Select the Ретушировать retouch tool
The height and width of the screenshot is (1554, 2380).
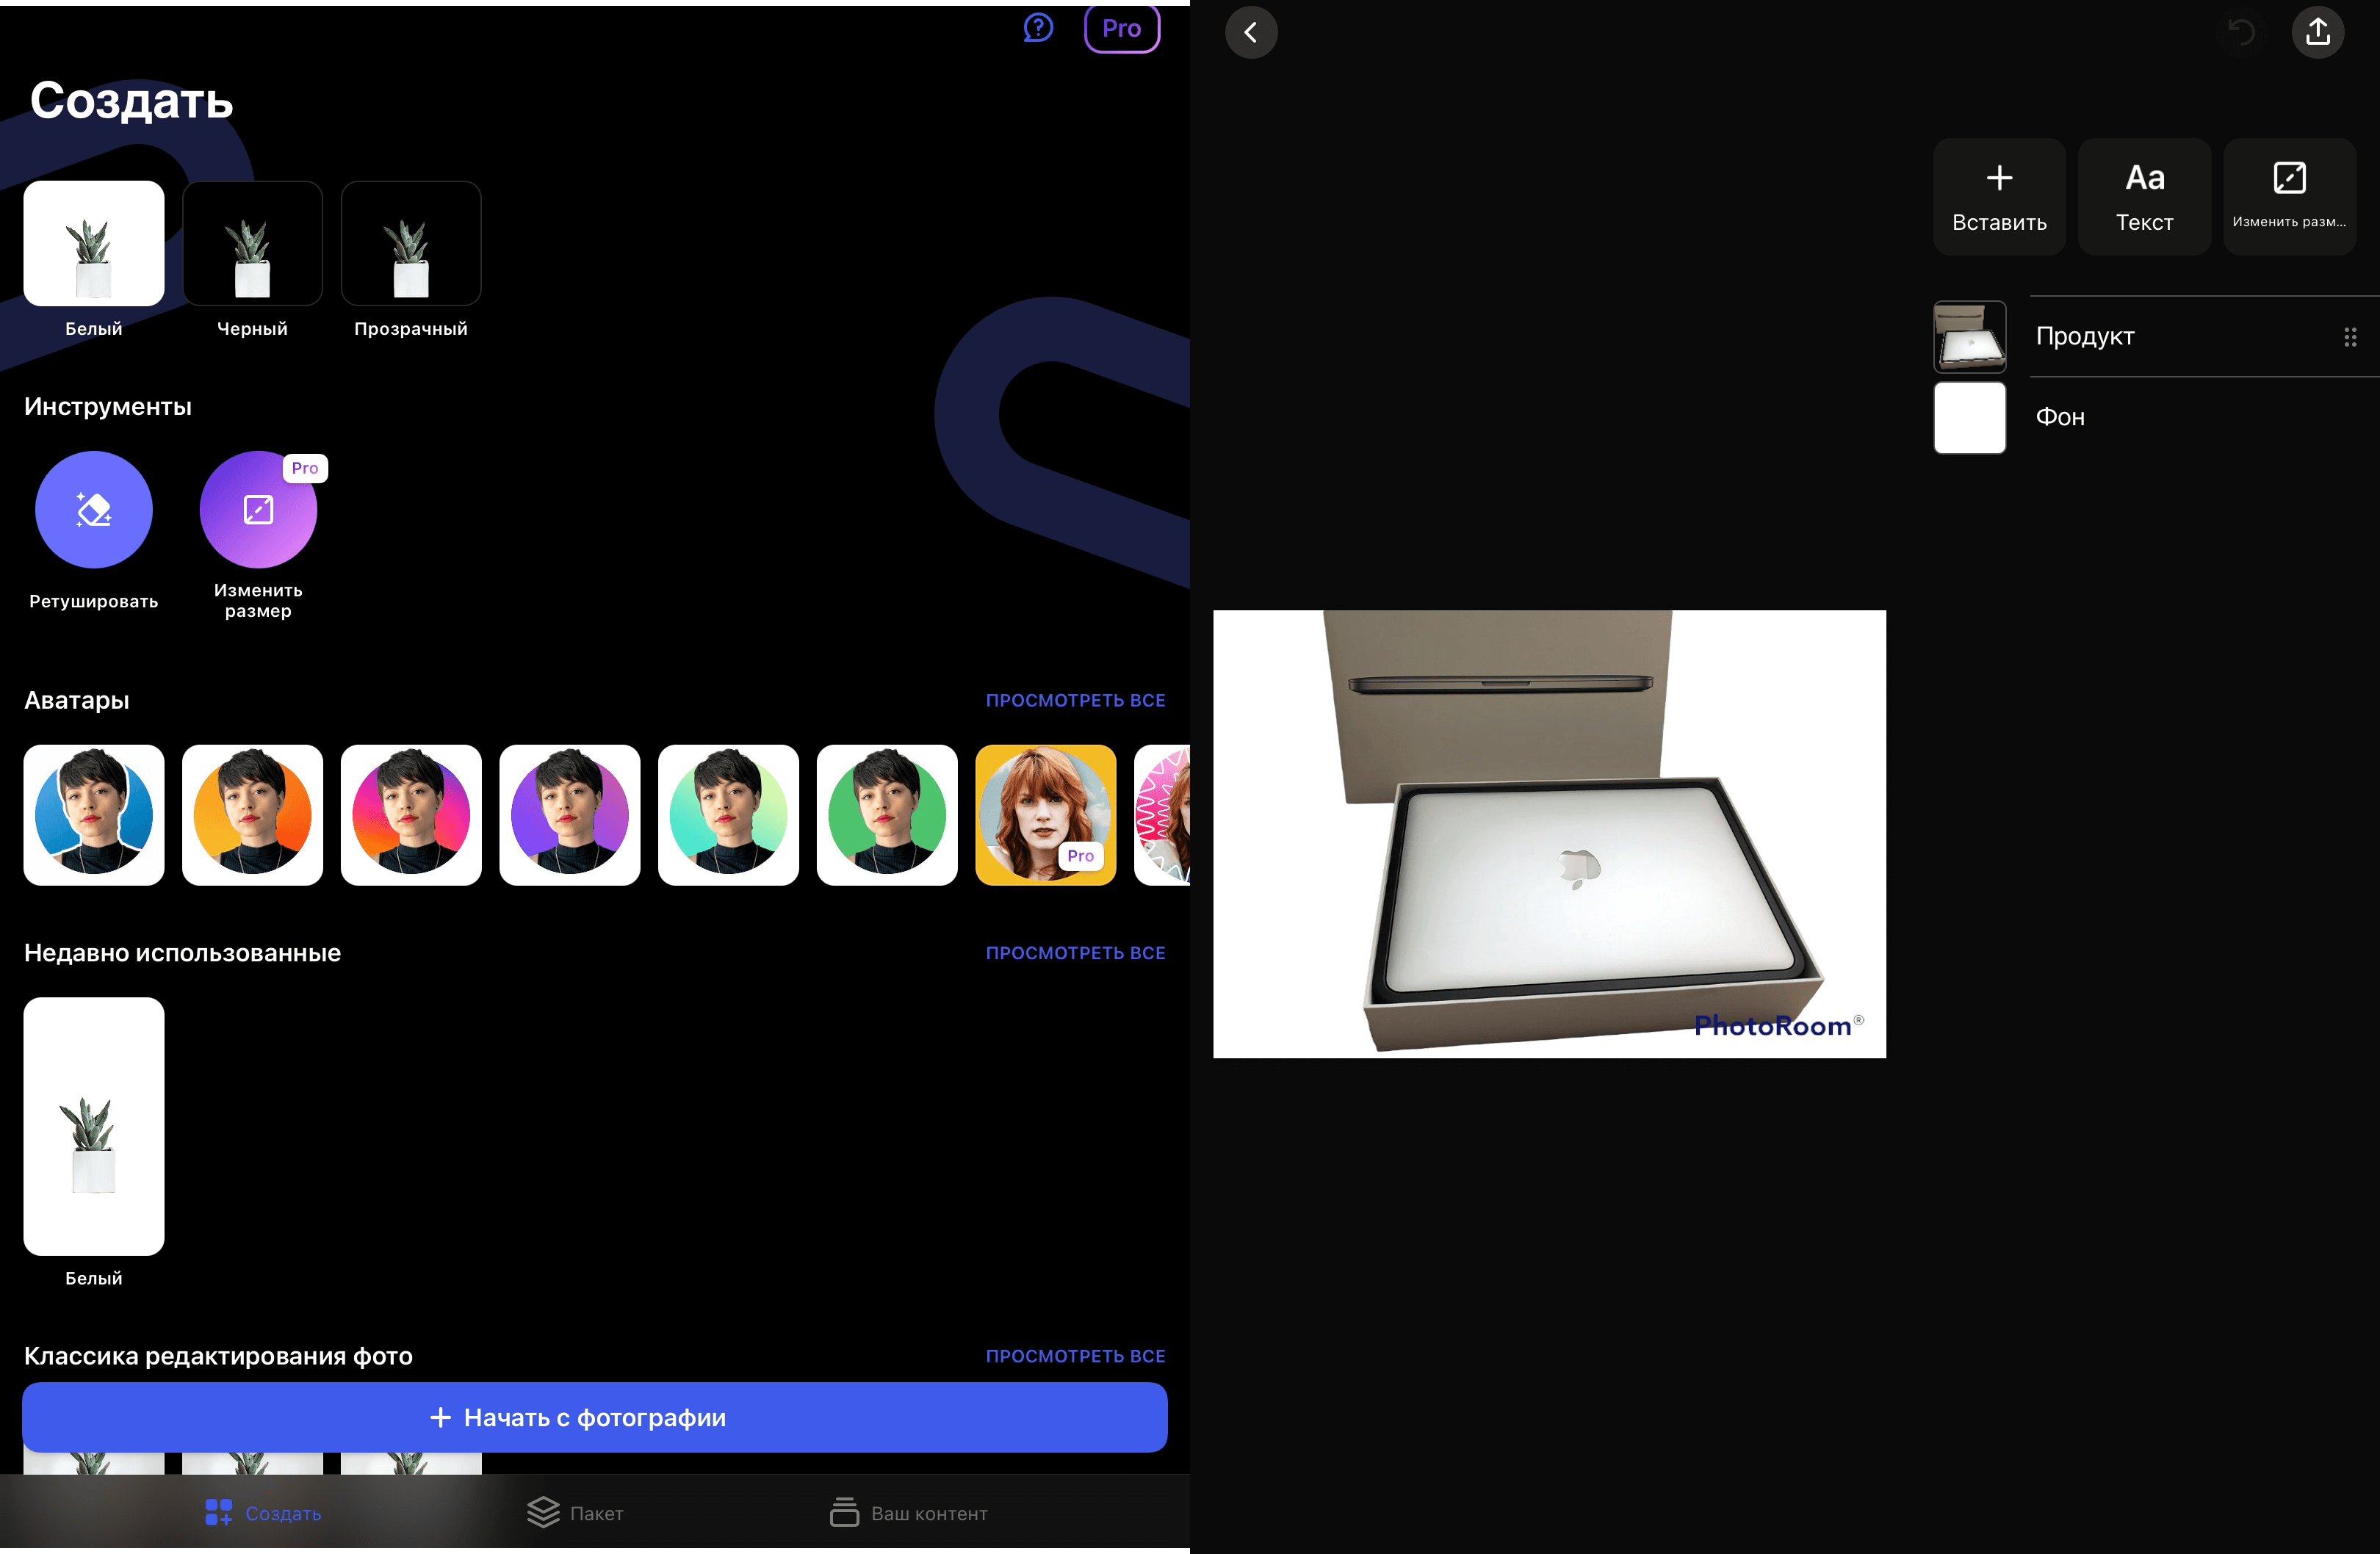pyautogui.click(x=94, y=510)
